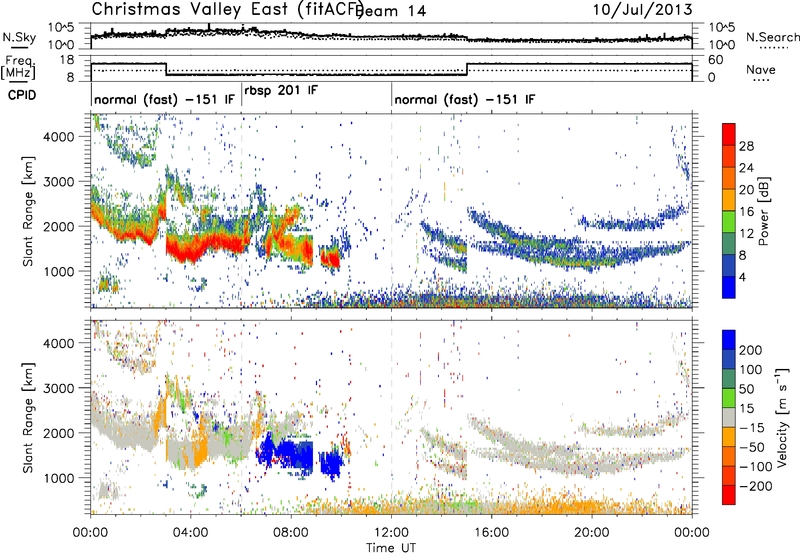Click the dotted line sample under Nave
Viewport: 800px width, 554px height.
761,80
